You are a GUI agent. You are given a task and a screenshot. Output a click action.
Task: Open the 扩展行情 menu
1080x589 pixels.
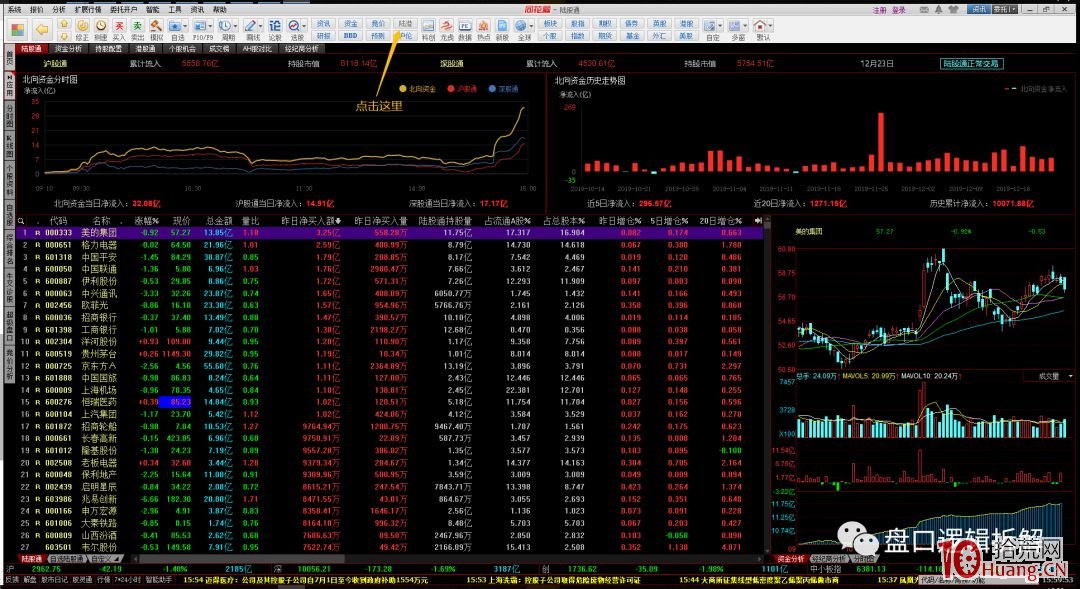tap(88, 10)
